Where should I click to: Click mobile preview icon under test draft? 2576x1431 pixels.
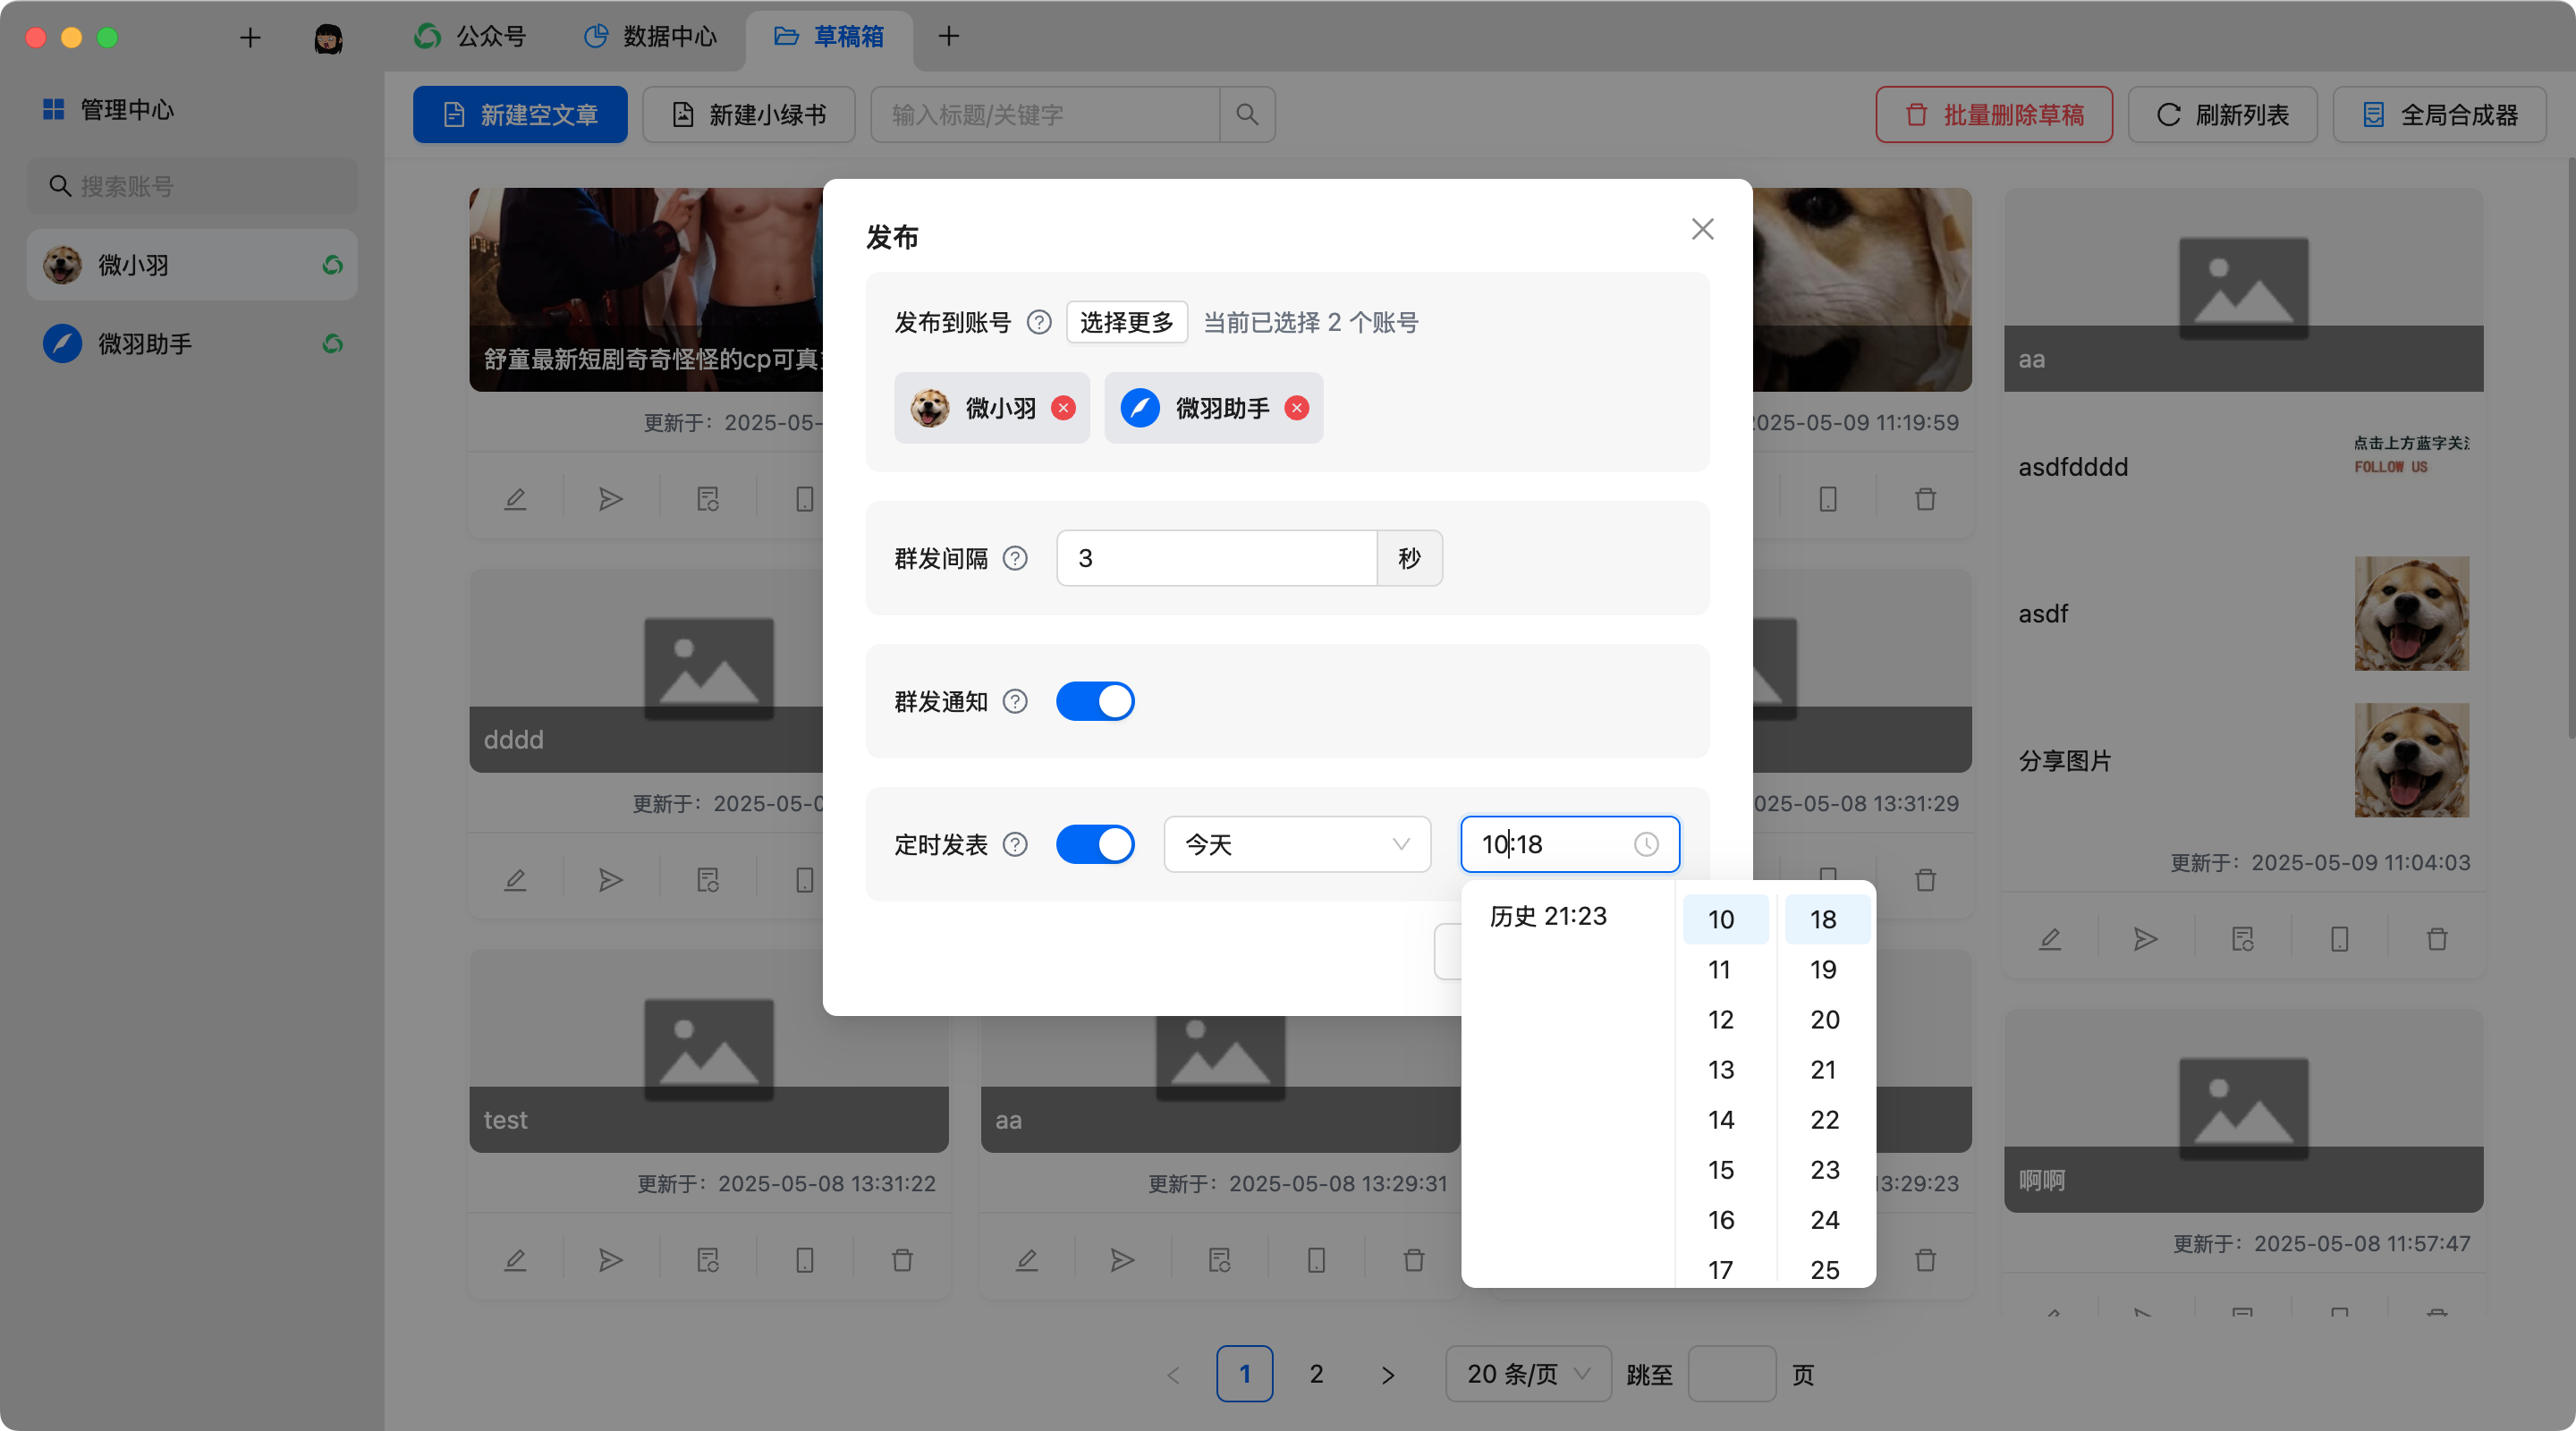[805, 1260]
